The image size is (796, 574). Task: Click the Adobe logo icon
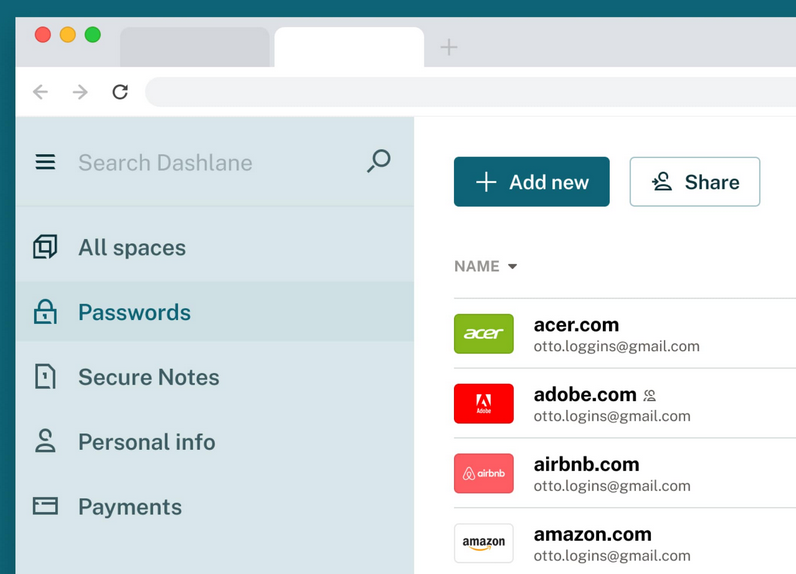coord(483,404)
